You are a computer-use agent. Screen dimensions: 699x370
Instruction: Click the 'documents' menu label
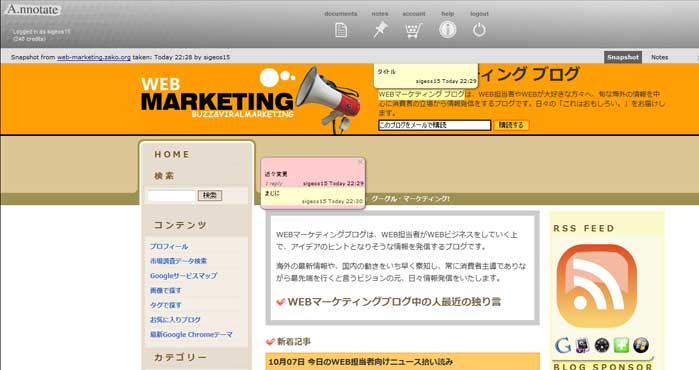tap(341, 14)
